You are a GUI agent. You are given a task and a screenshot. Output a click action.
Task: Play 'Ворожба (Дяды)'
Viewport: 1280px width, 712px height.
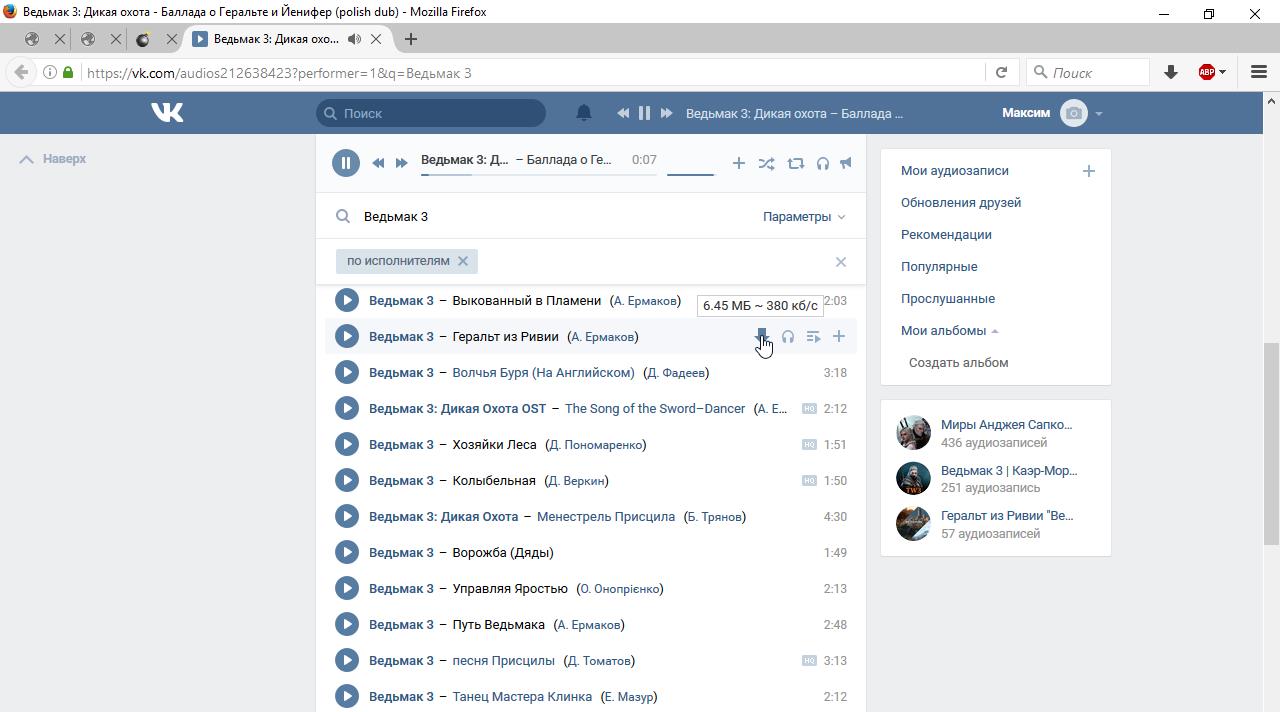(x=347, y=552)
